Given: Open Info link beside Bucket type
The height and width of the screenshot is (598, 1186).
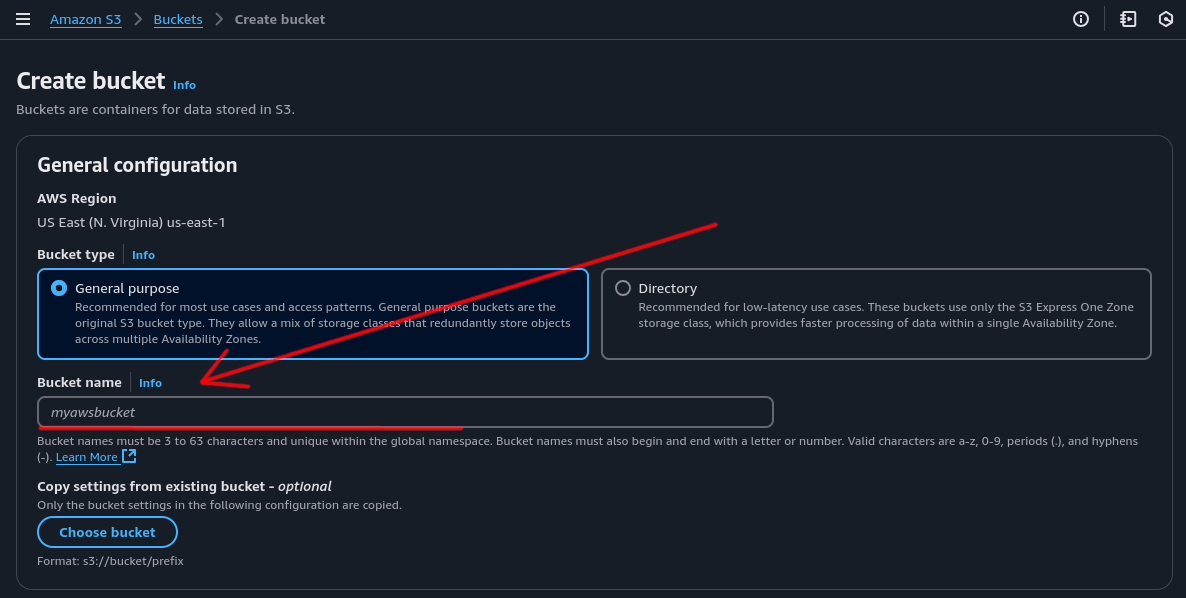Looking at the screenshot, I should click(143, 255).
